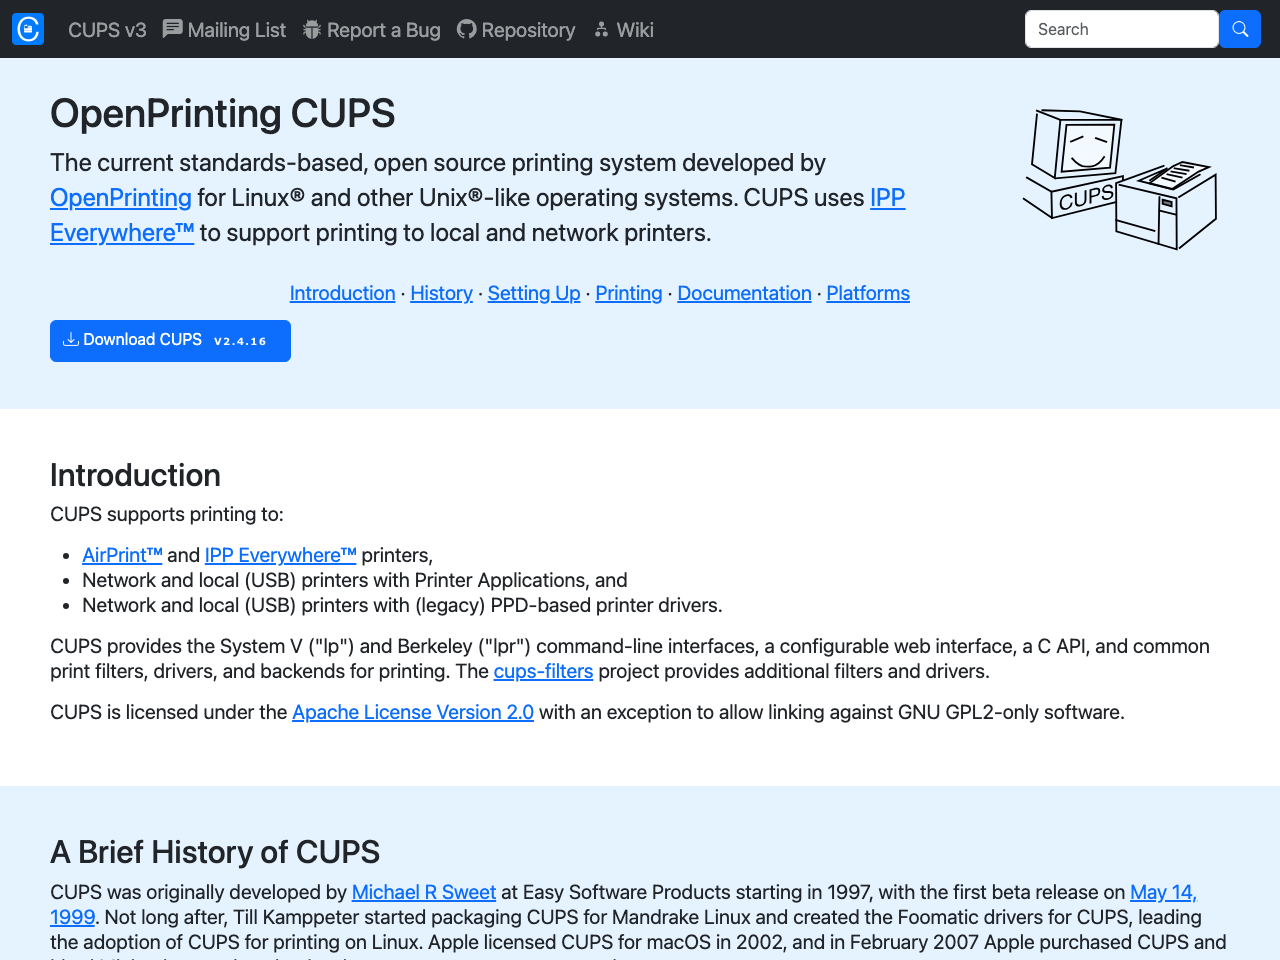
Task: Click the Wiki people icon
Action: pos(600,29)
